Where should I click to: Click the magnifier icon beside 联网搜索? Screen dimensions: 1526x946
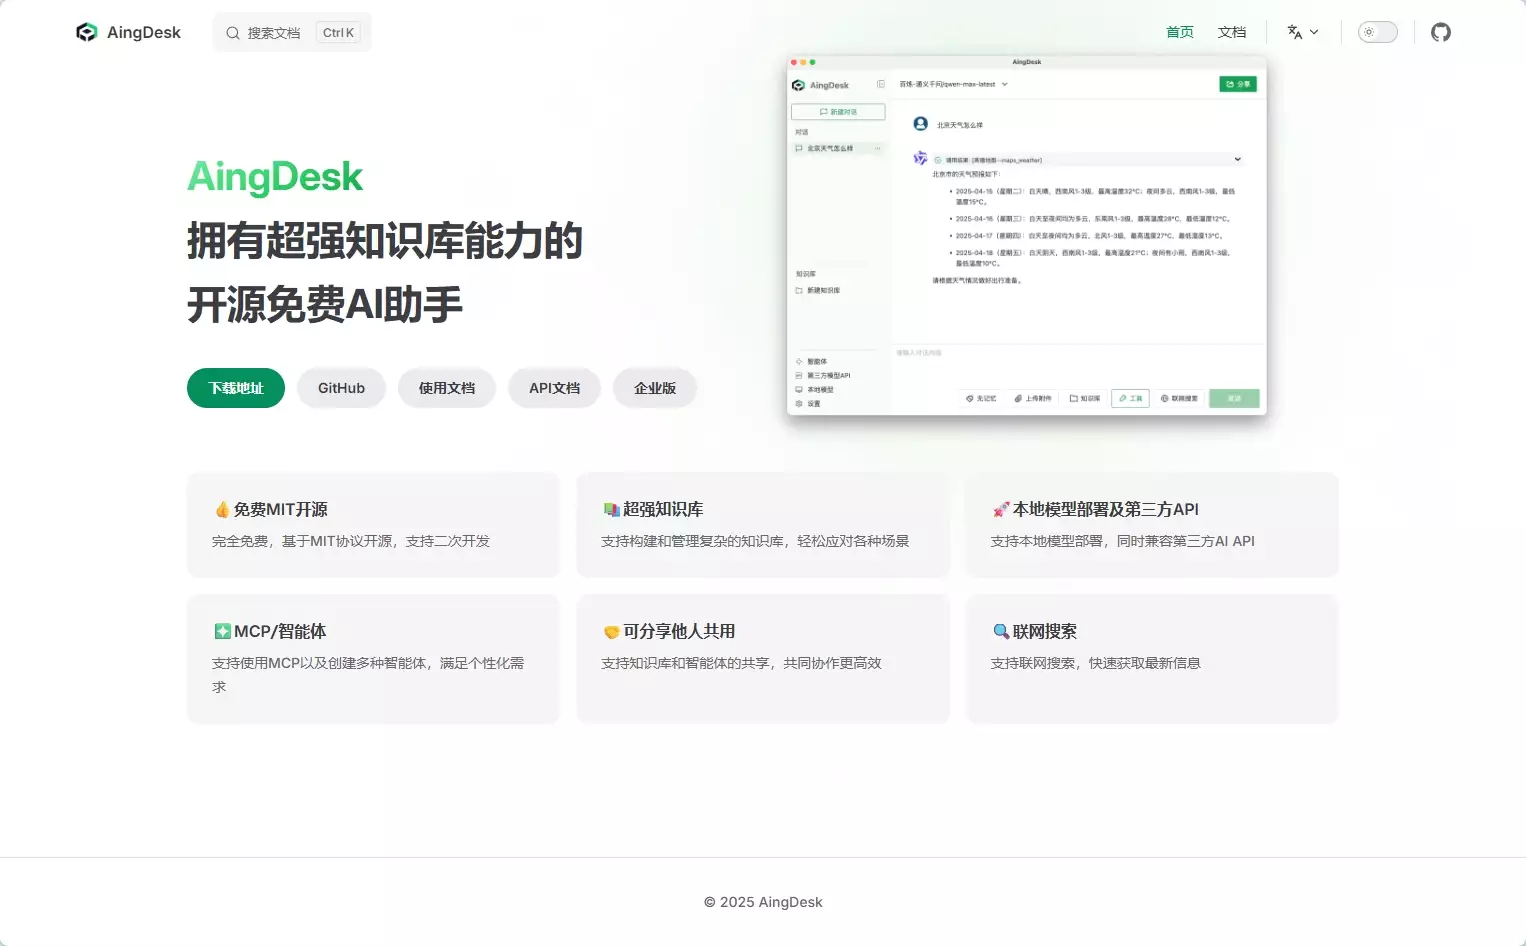[1001, 632]
